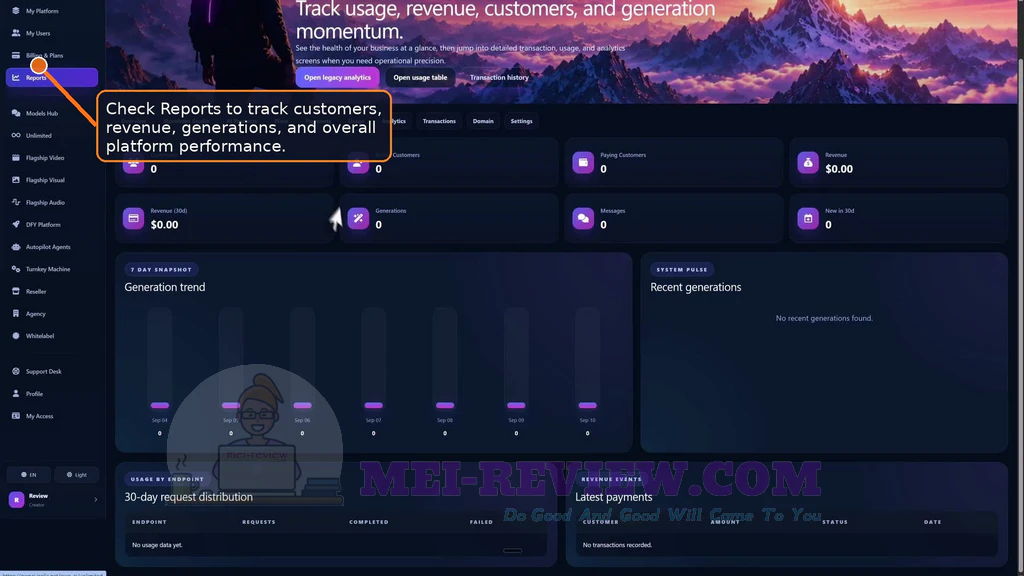
Task: Click the ENDPOINT column header
Action: [150, 522]
